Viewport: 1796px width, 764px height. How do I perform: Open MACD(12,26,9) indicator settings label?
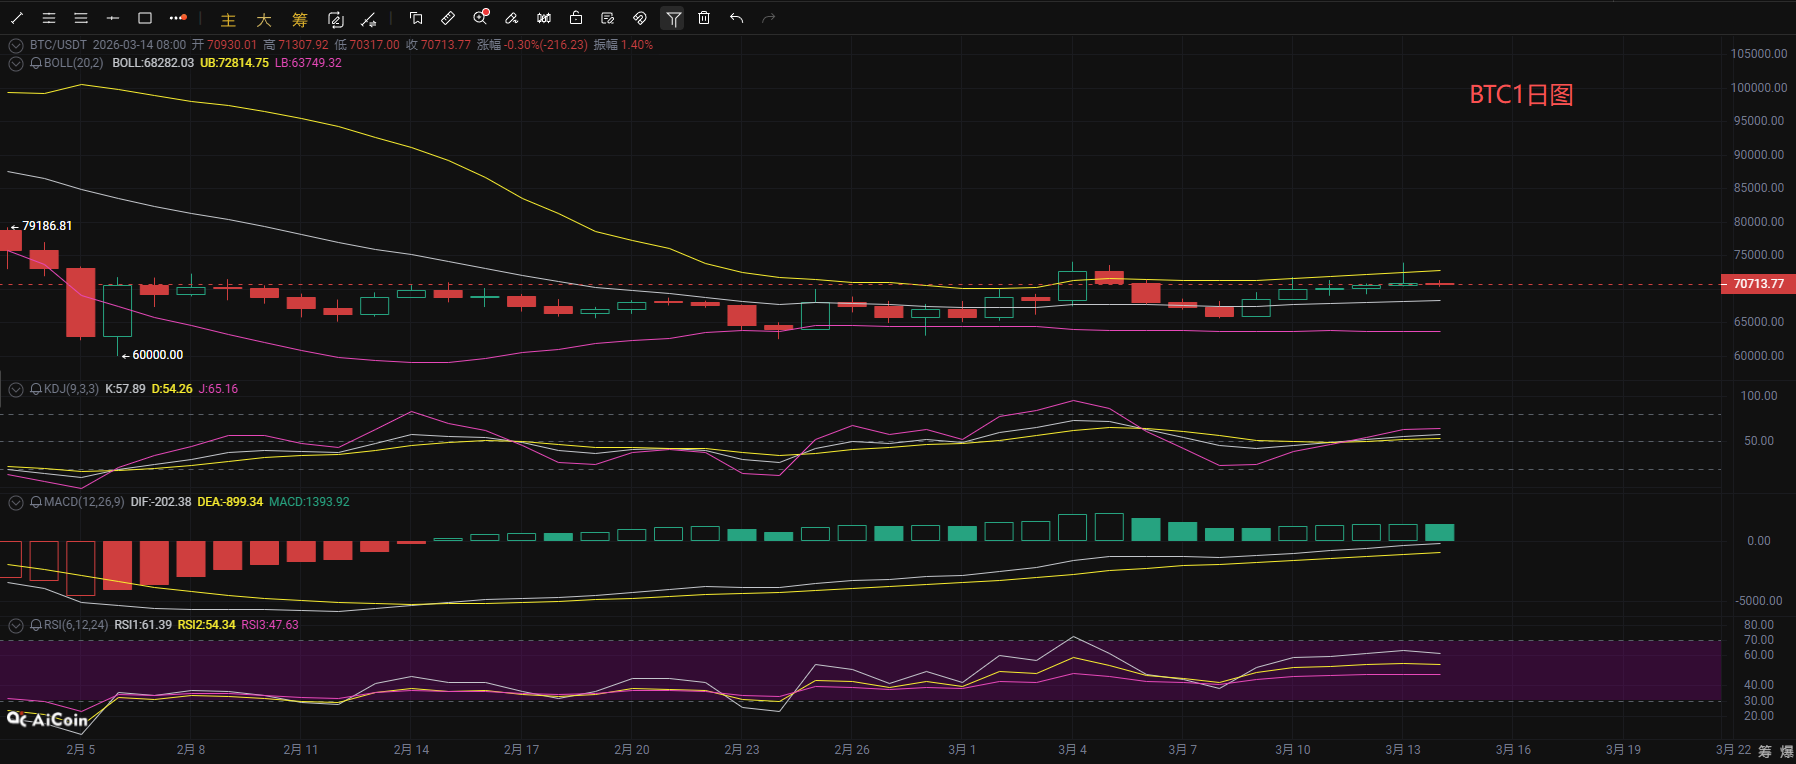pyautogui.click(x=84, y=502)
